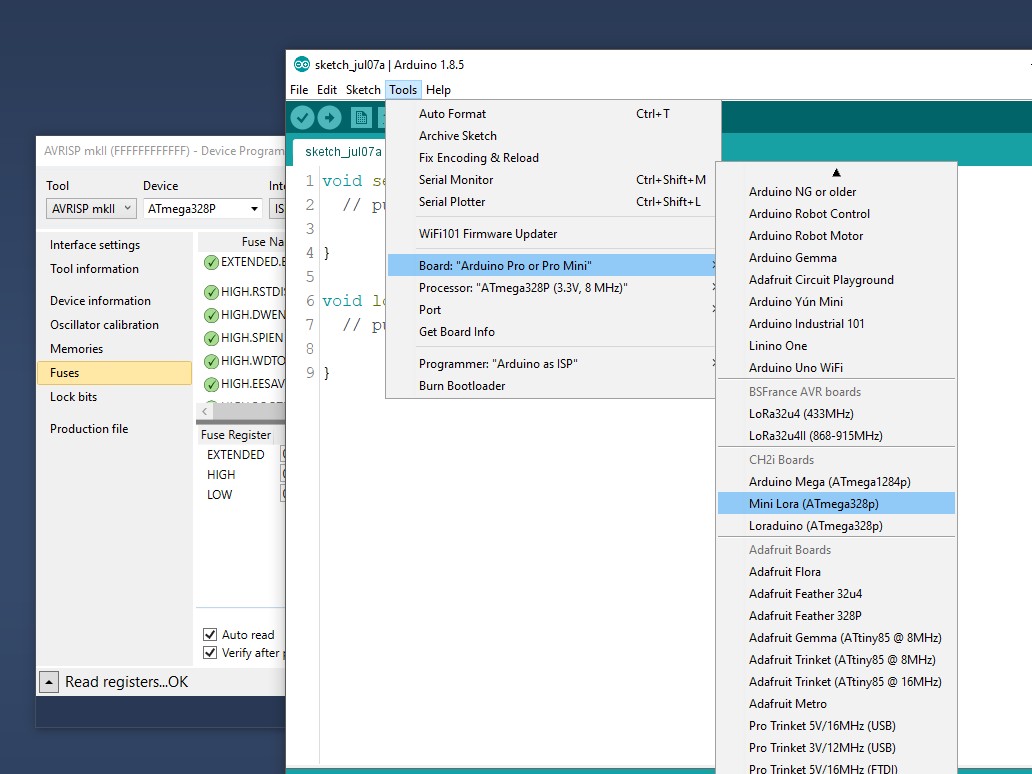Go to Memories section
The image size is (1032, 774).
(x=77, y=349)
